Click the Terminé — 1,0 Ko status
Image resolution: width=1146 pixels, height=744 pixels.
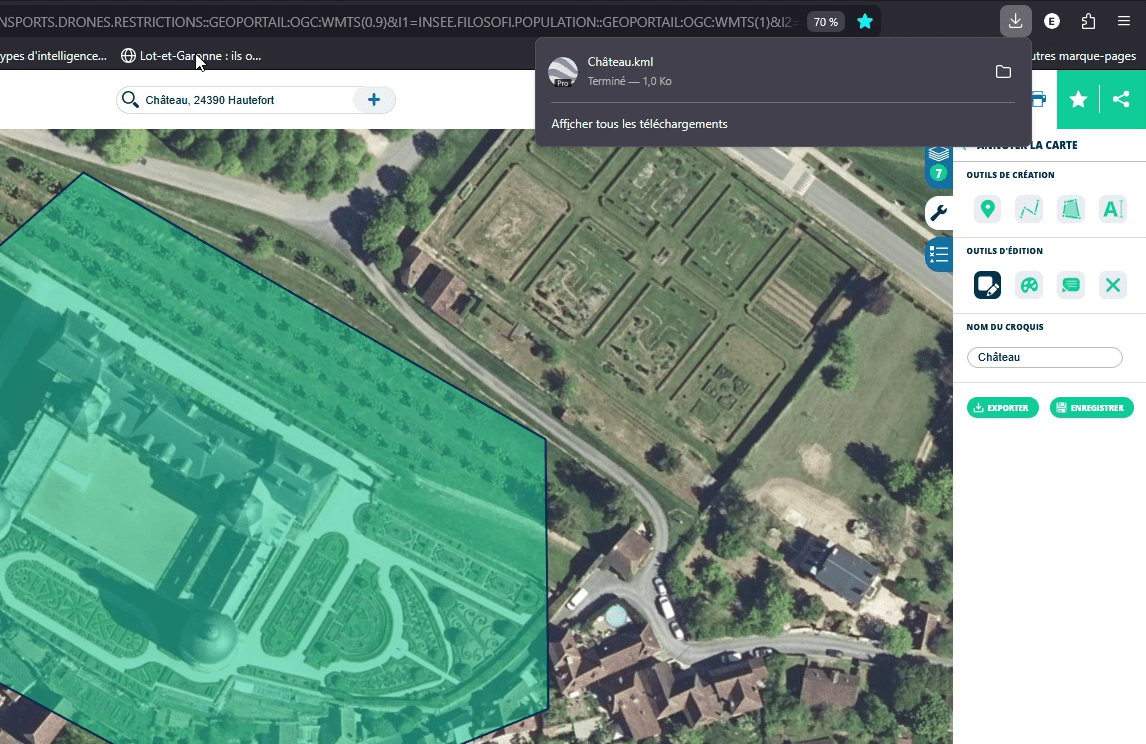point(629,81)
